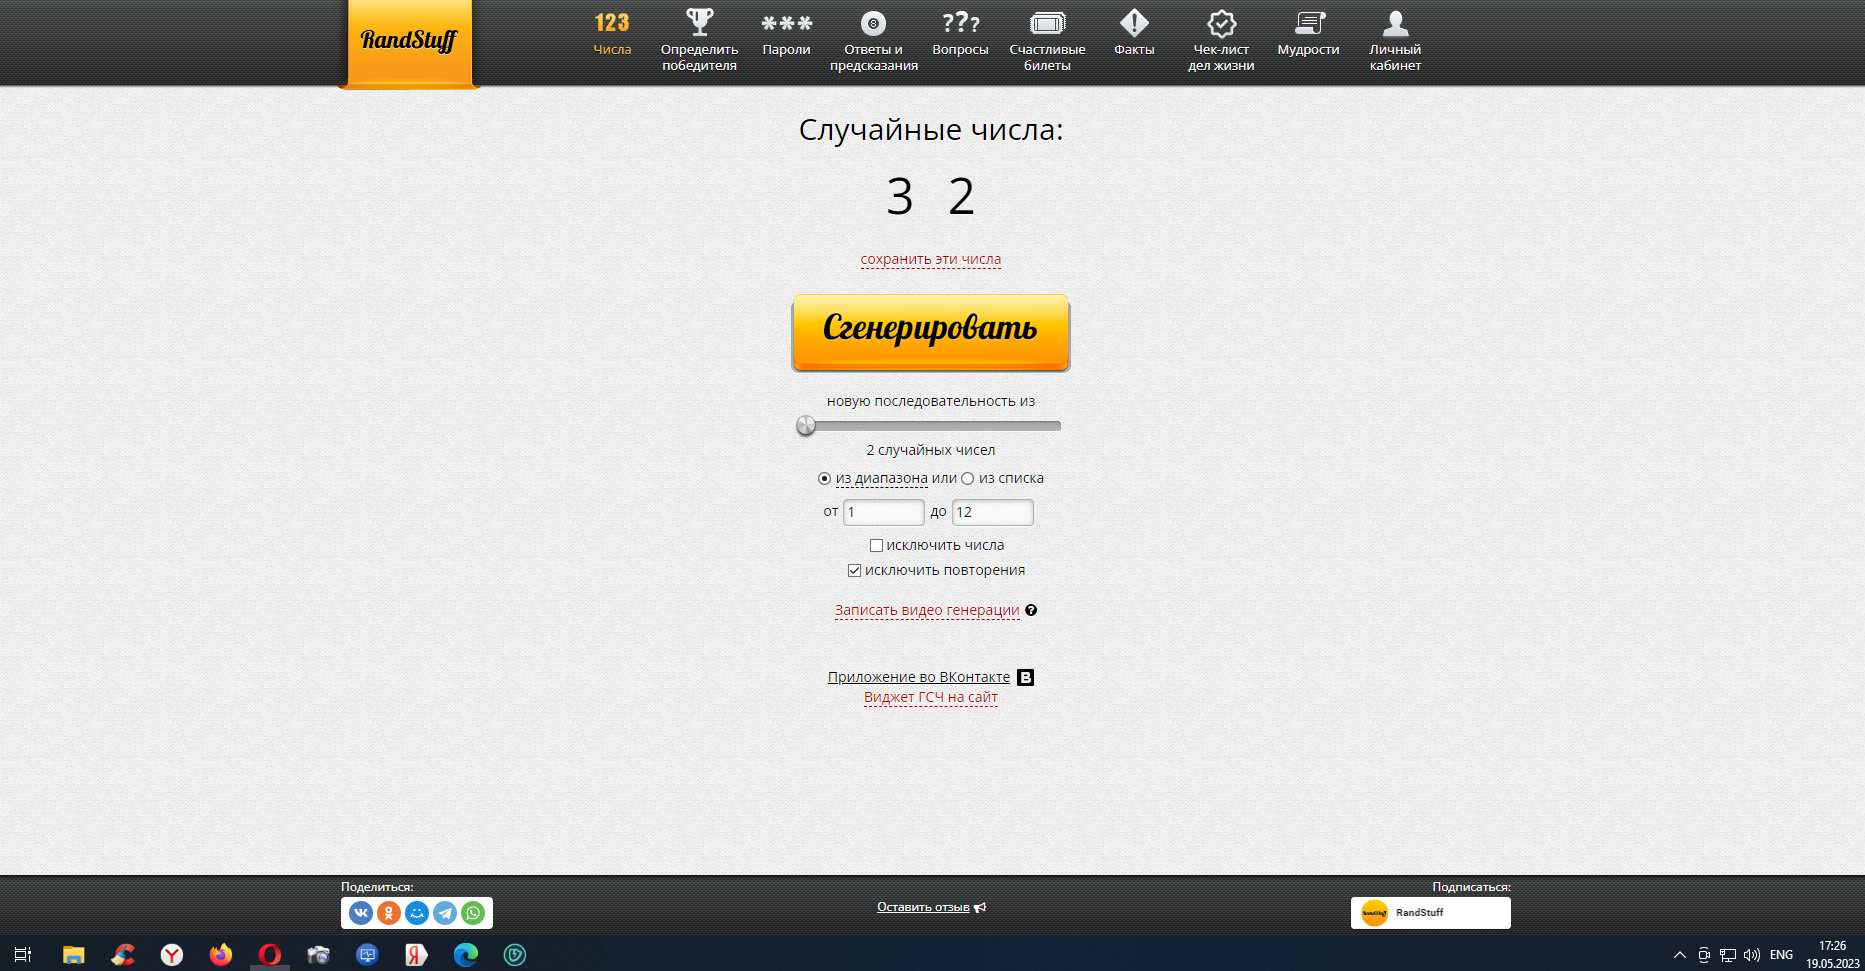Click the 'до' maximum value input field
Viewport: 1865px width, 971px height.
tap(992, 512)
